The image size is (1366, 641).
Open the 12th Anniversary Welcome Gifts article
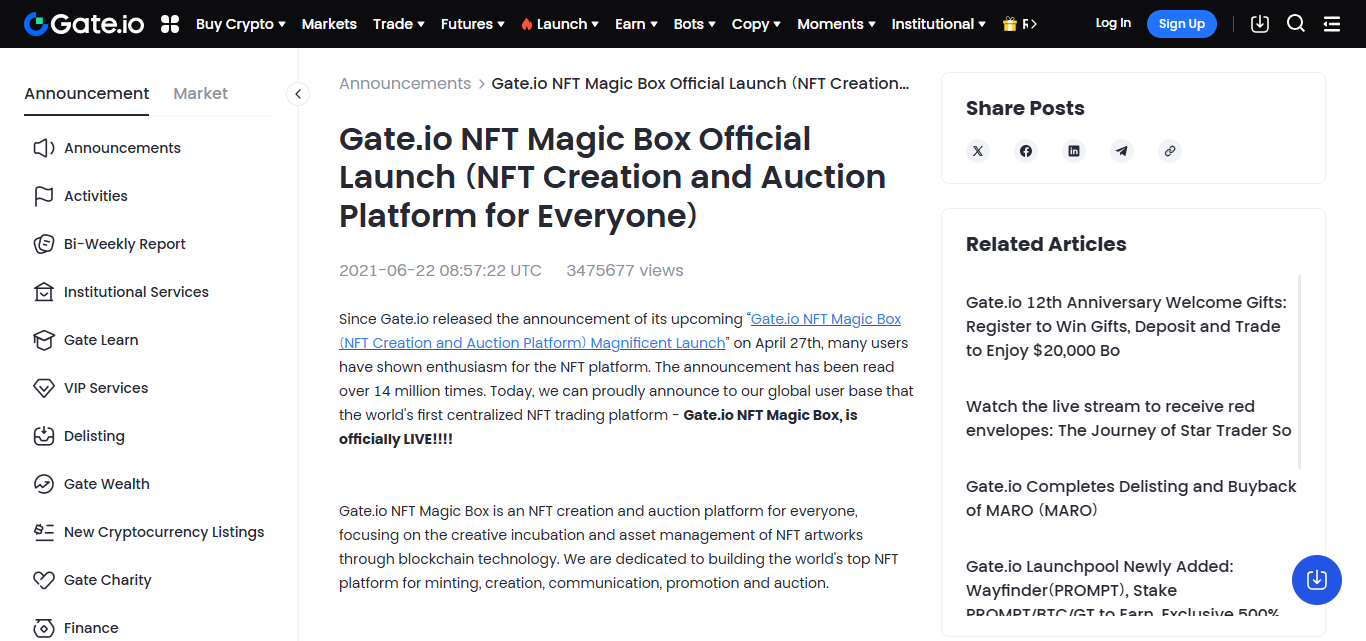1127,326
